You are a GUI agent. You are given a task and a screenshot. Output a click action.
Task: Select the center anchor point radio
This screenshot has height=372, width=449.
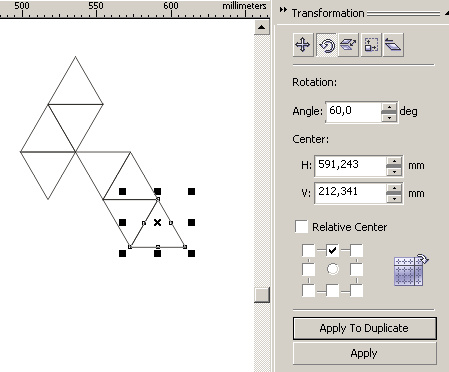click(x=333, y=269)
